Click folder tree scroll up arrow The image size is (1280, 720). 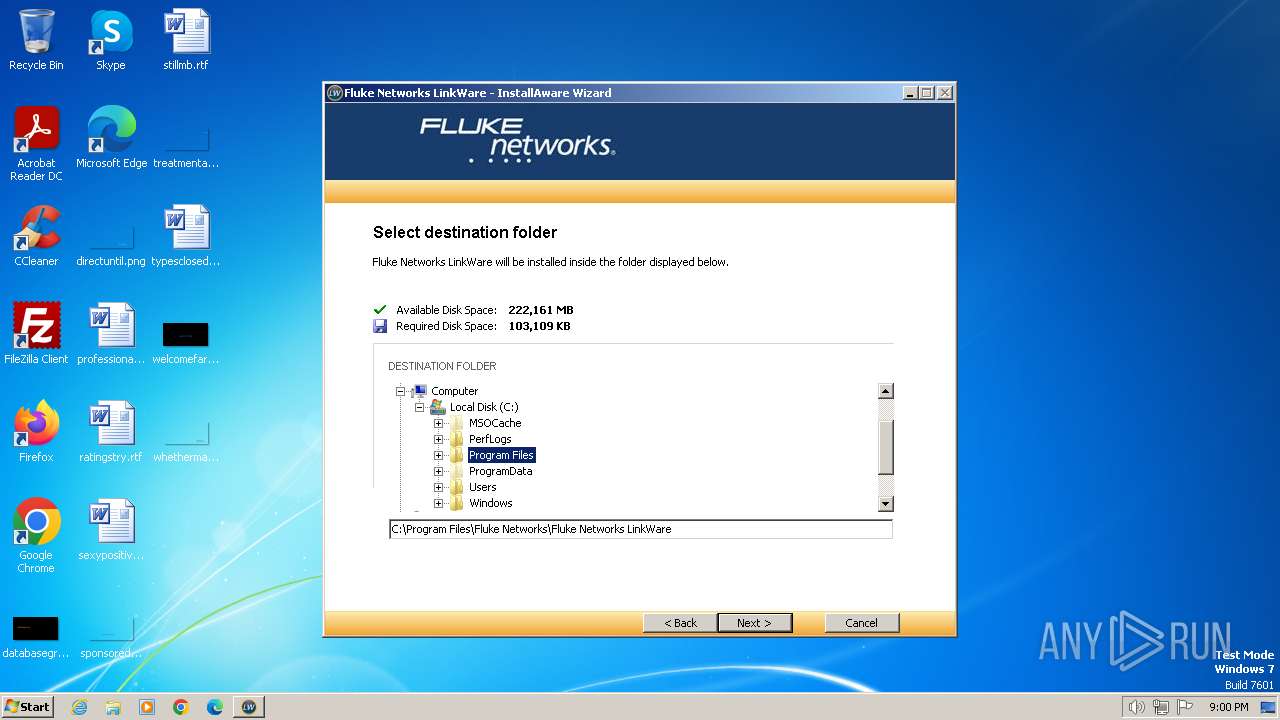885,391
